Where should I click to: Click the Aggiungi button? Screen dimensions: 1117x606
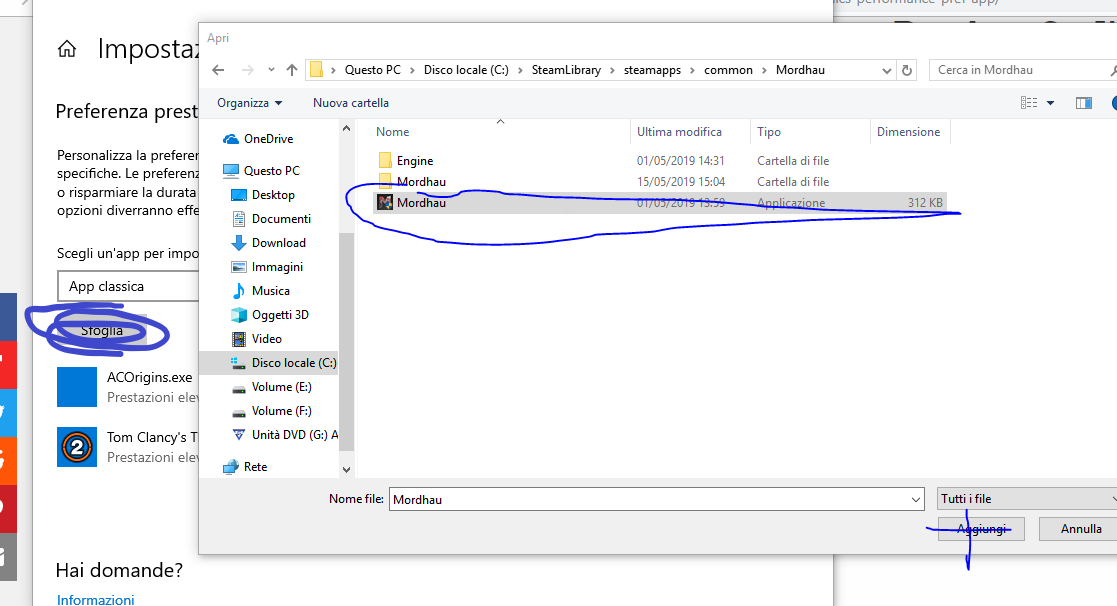[x=981, y=529]
